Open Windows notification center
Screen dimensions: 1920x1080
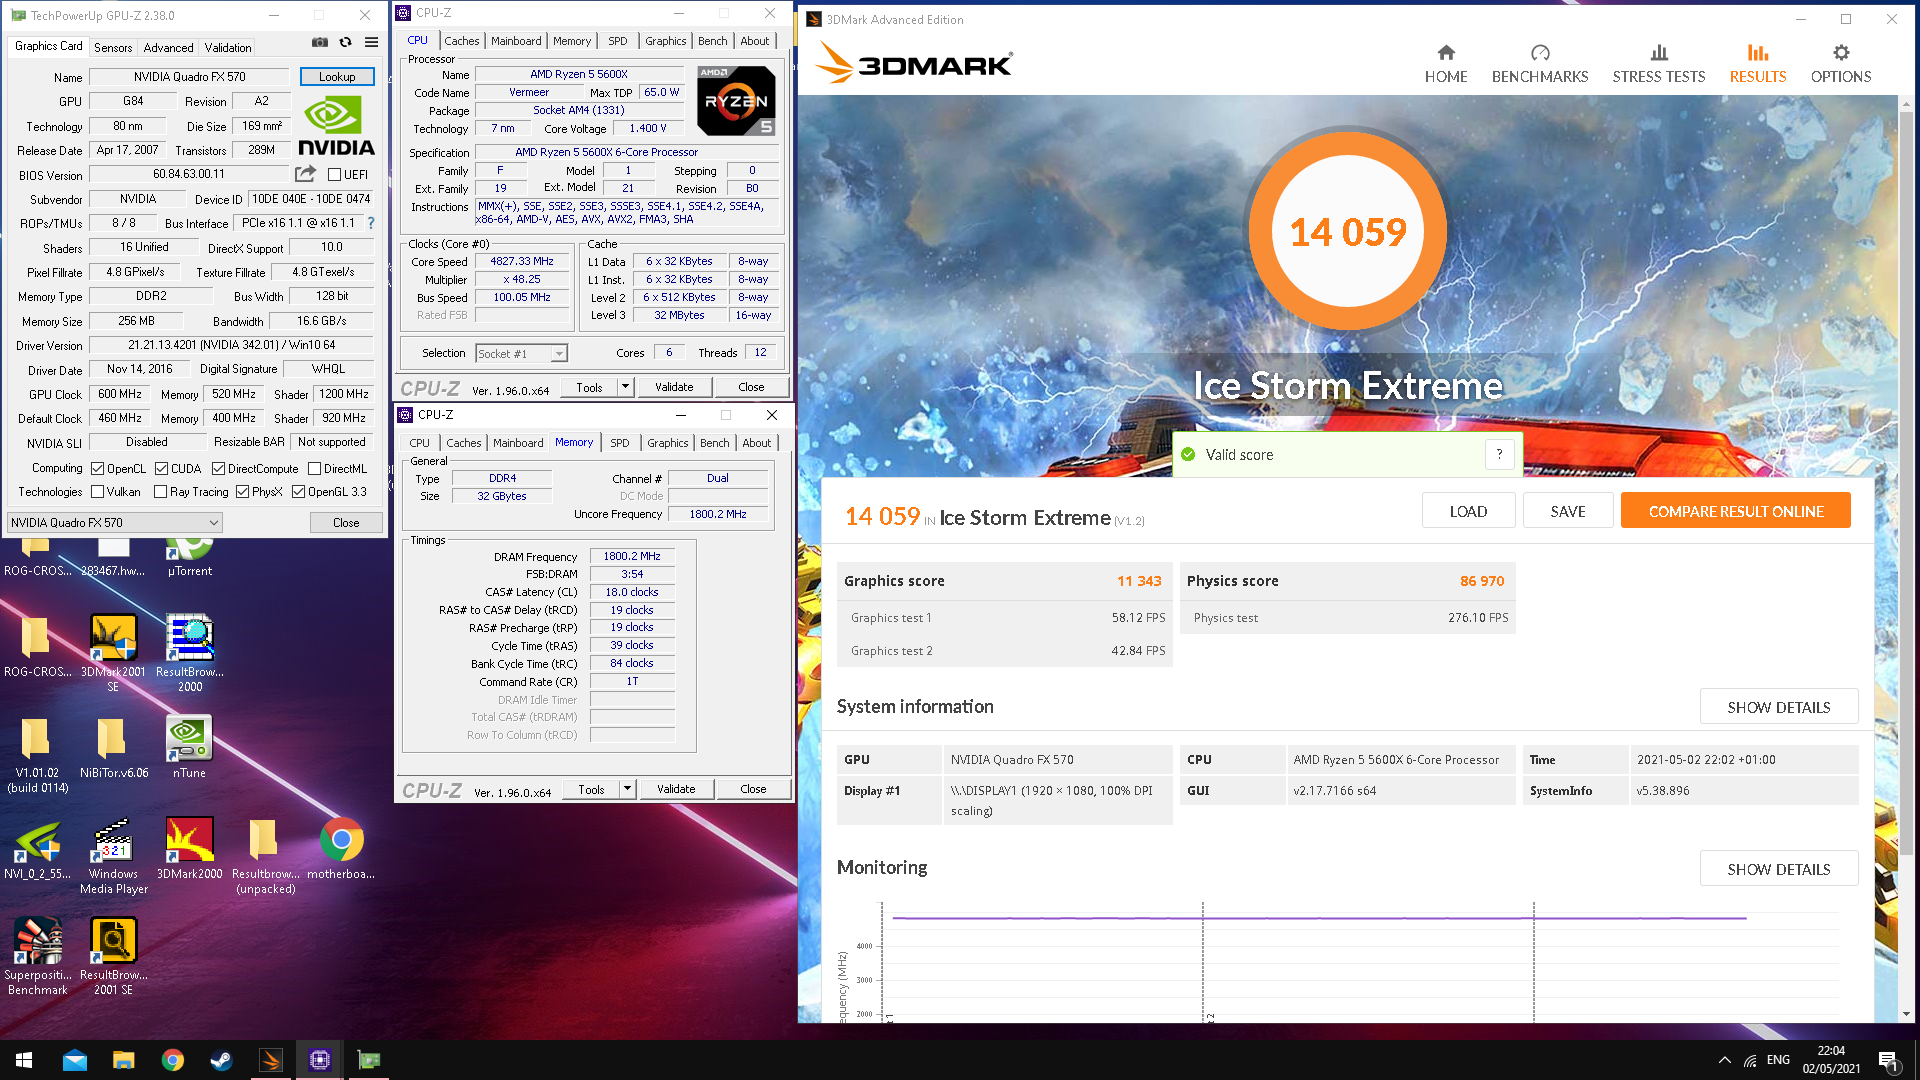[x=1889, y=1060]
